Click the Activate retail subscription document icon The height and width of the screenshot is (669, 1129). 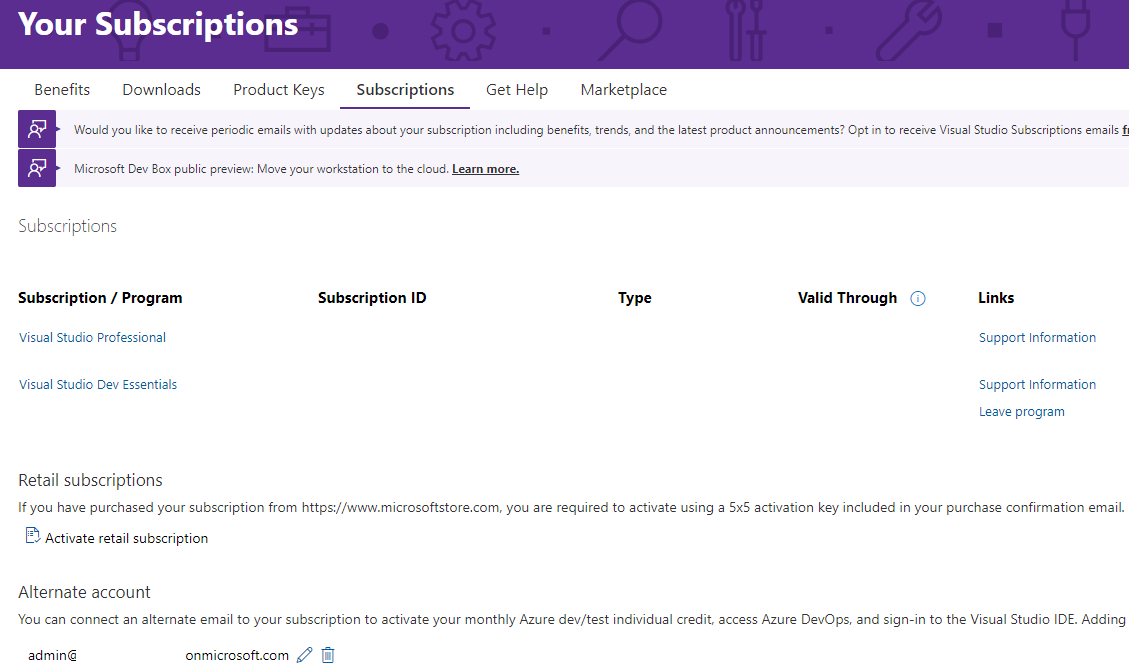pyautogui.click(x=32, y=535)
